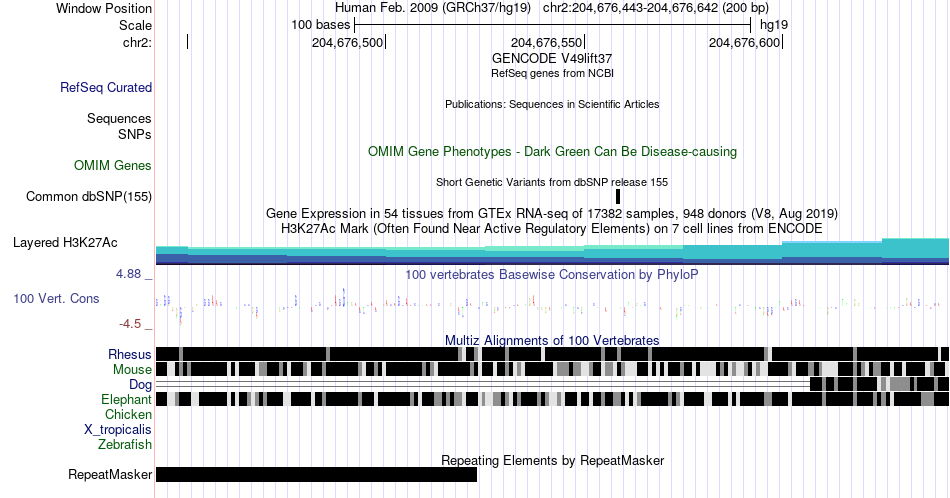This screenshot has height=498, width=950.
Task: Click the Elephant alignment block row
Action: [x=552, y=399]
